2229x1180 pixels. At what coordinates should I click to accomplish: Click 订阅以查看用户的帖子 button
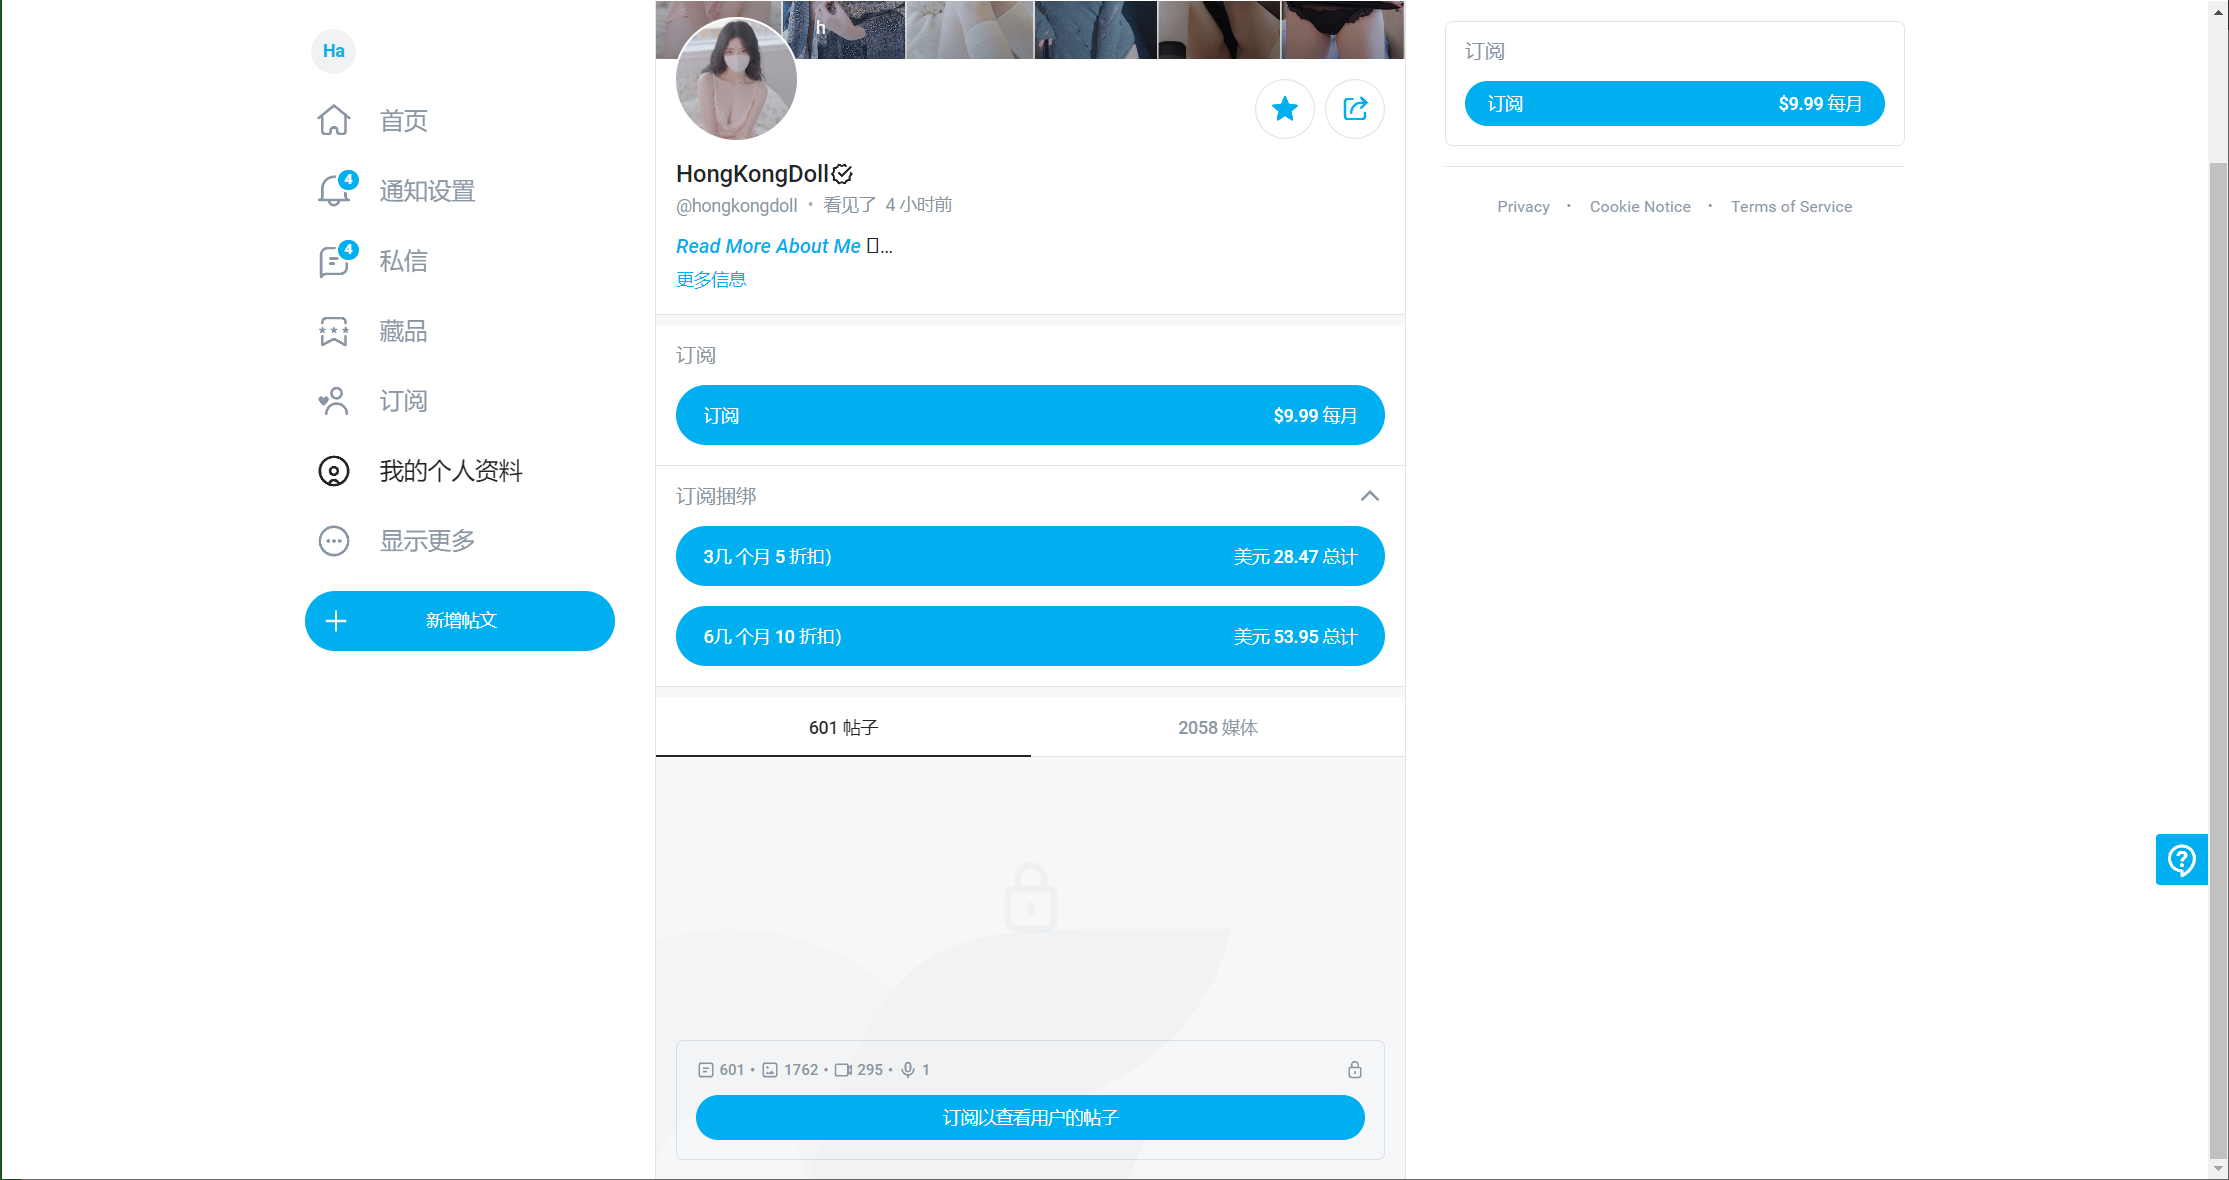click(1030, 1117)
